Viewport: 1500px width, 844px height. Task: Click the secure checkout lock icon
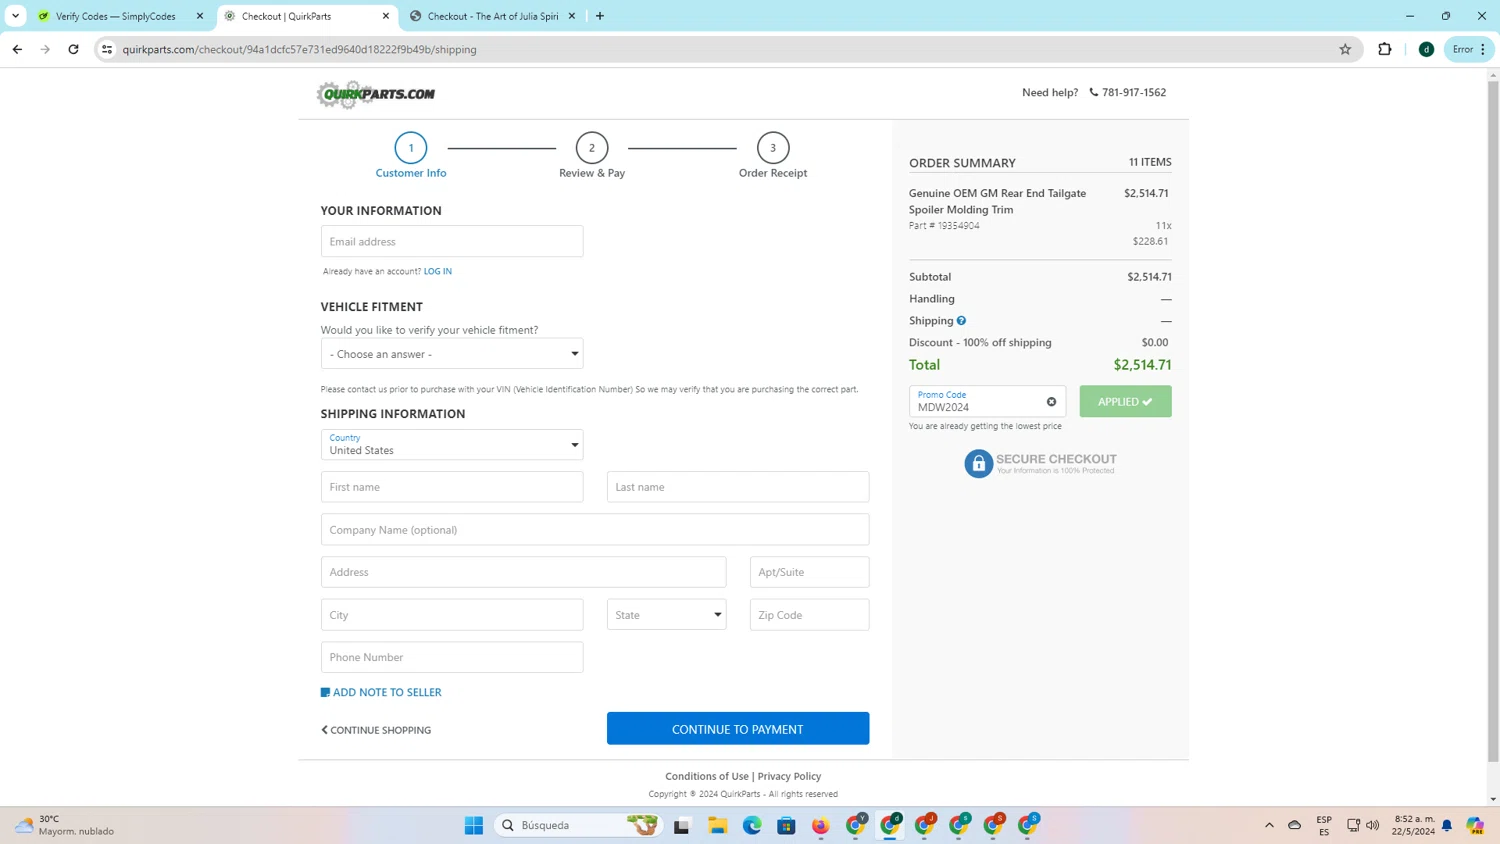[978, 464]
